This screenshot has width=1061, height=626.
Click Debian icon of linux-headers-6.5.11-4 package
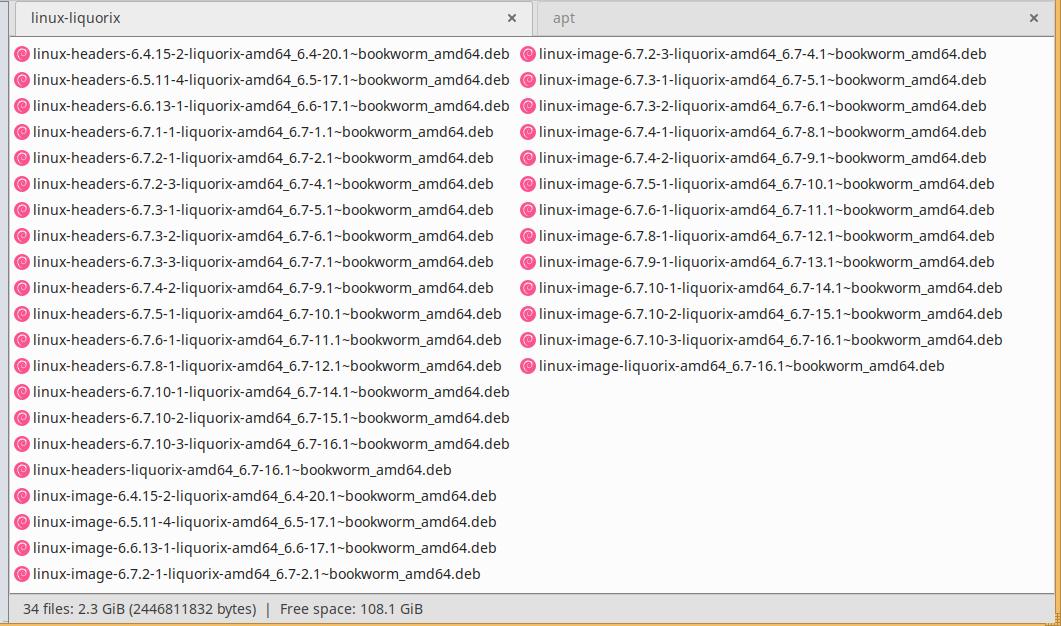pyautogui.click(x=22, y=81)
